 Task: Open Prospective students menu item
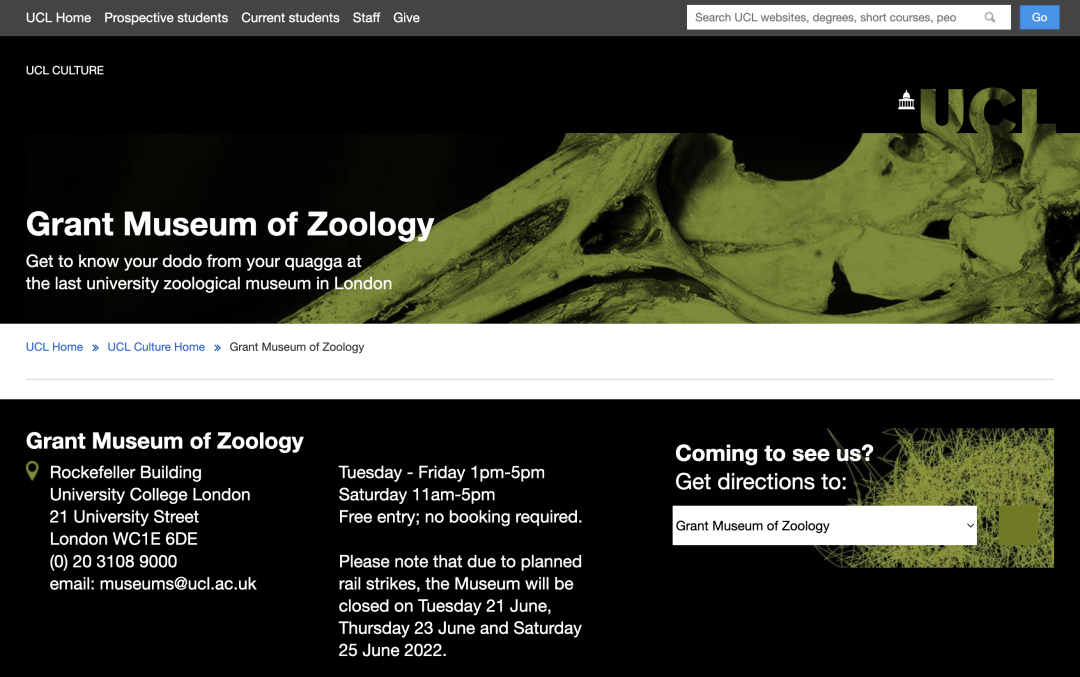pos(166,18)
